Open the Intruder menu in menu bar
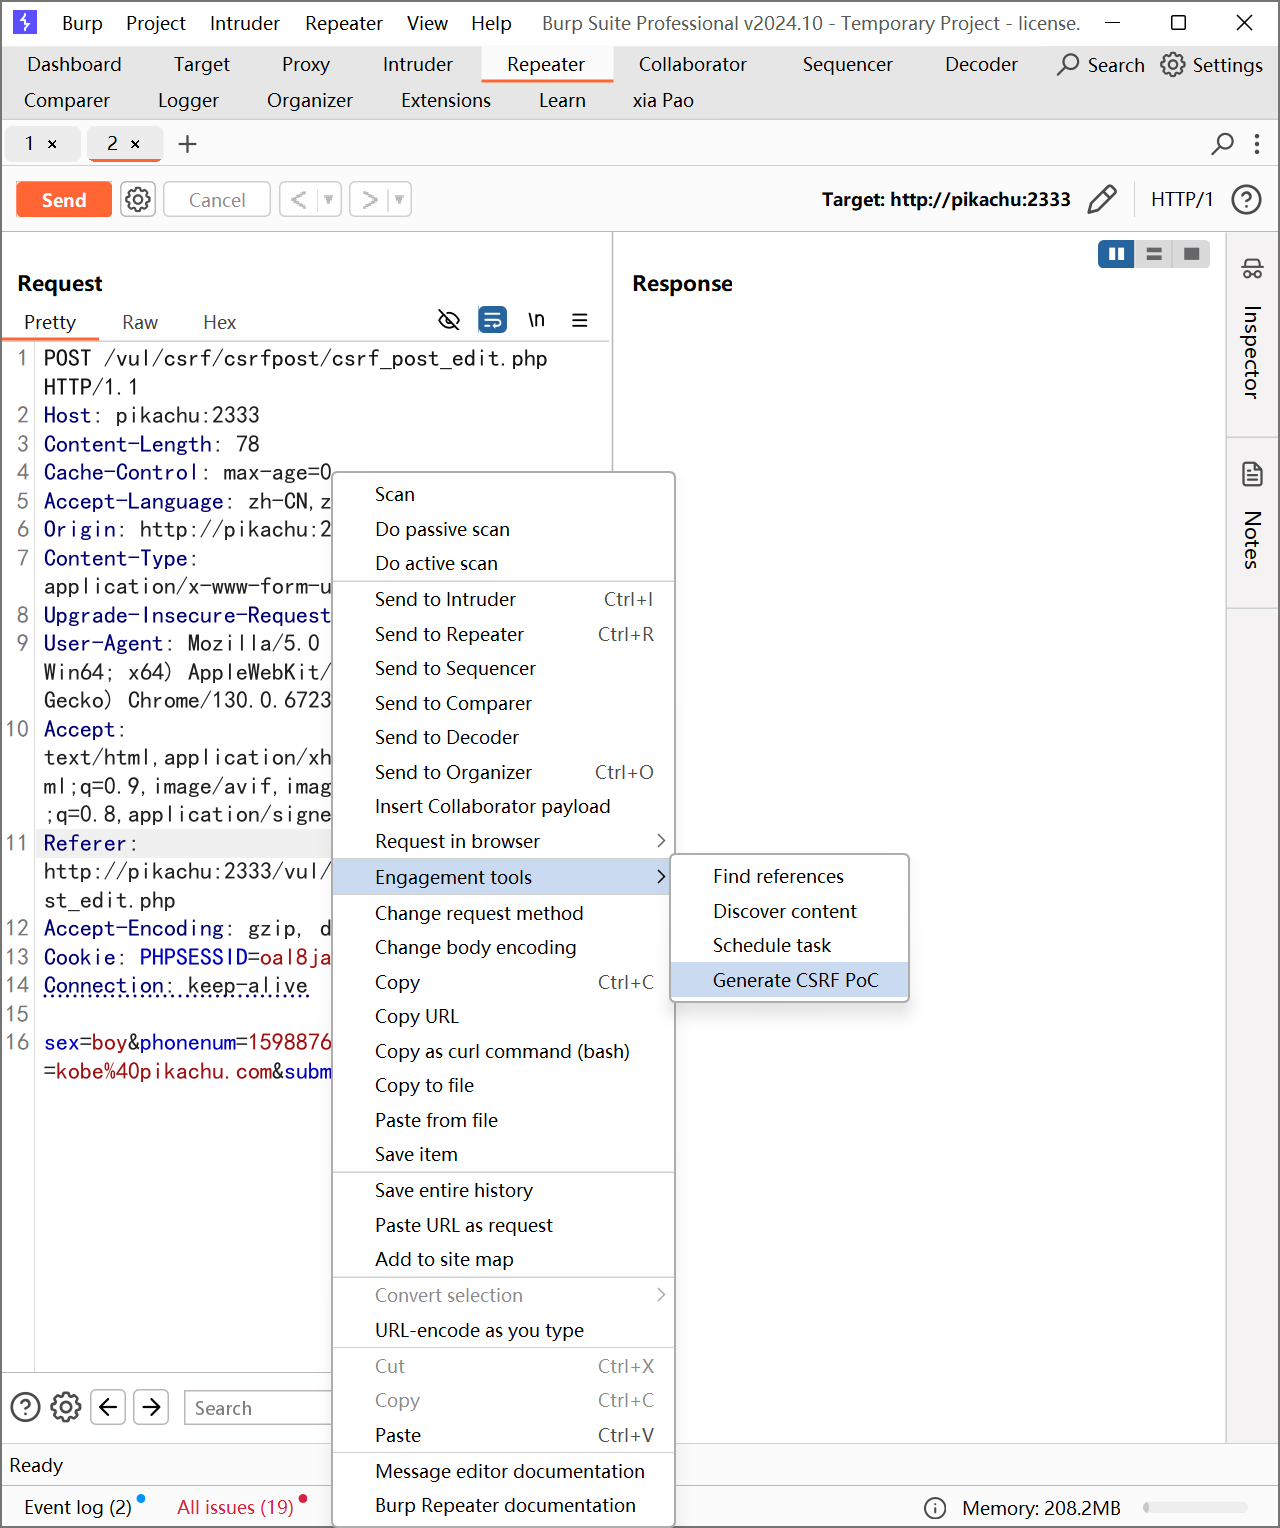1280x1528 pixels. [244, 23]
